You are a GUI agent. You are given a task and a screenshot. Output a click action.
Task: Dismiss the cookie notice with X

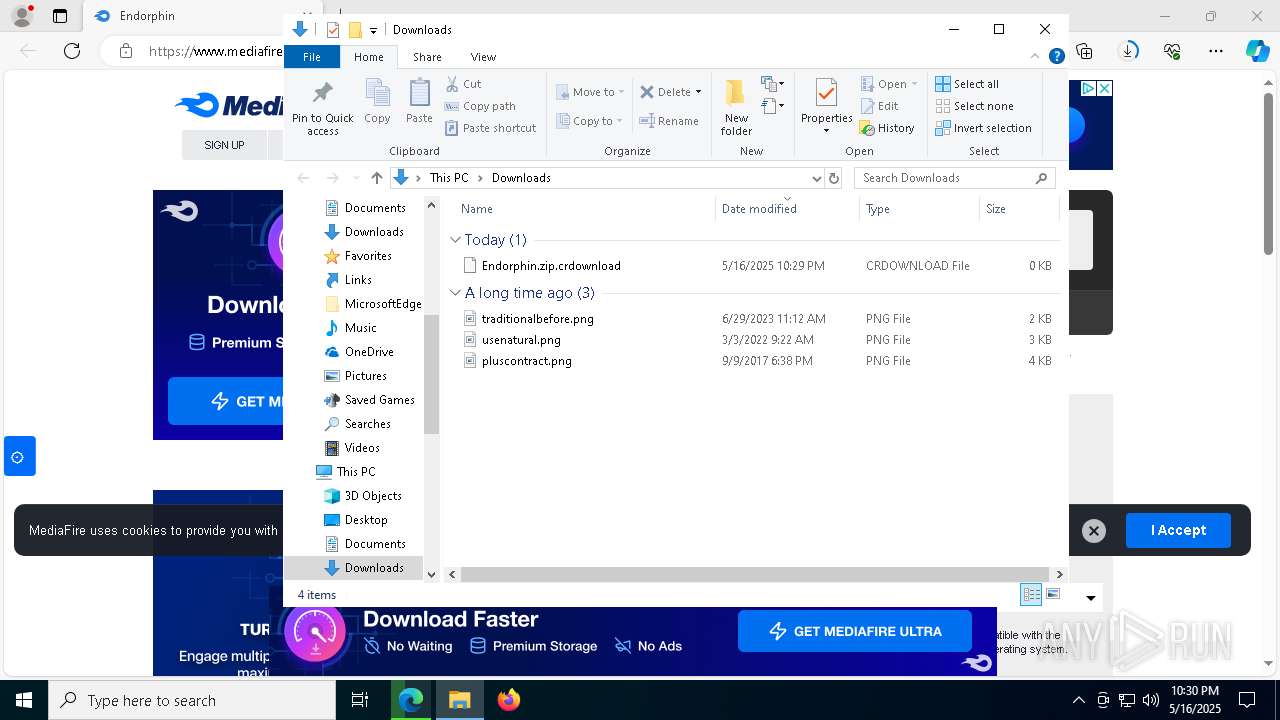(1094, 531)
